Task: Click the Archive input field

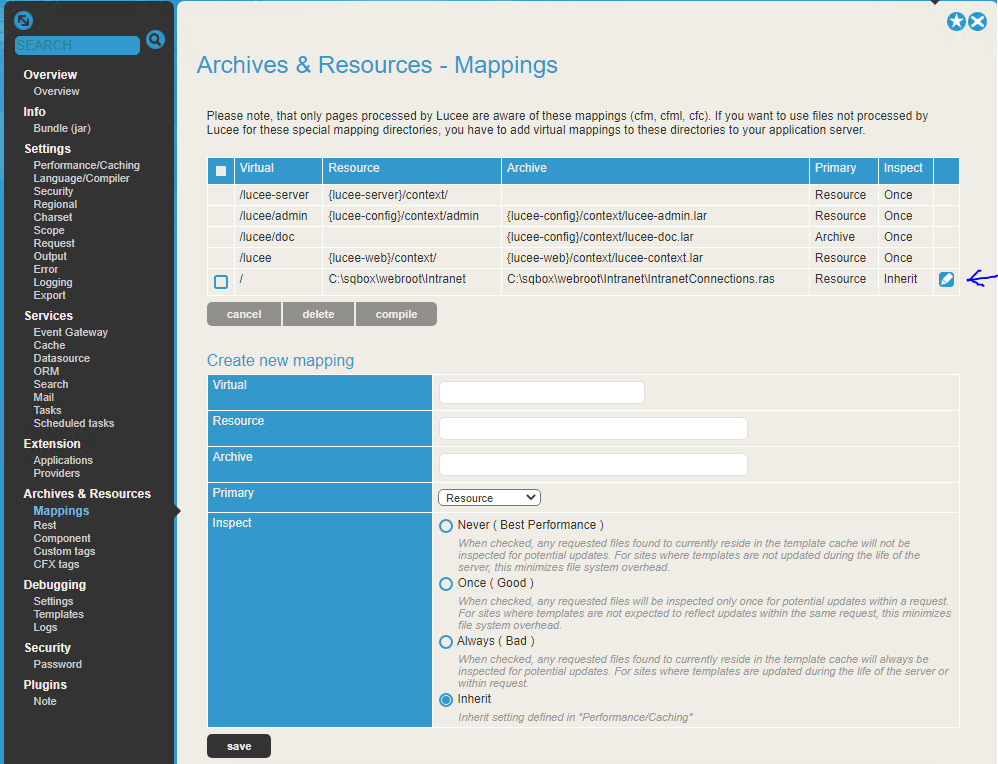Action: (593, 464)
